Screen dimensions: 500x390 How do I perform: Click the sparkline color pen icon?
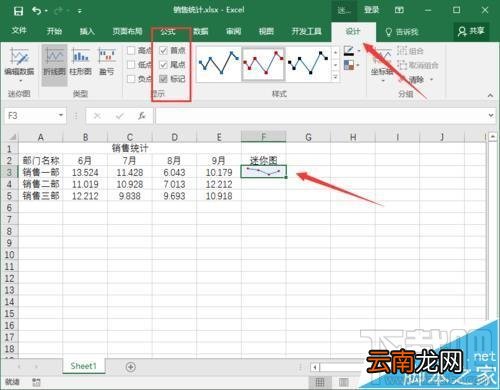point(349,51)
